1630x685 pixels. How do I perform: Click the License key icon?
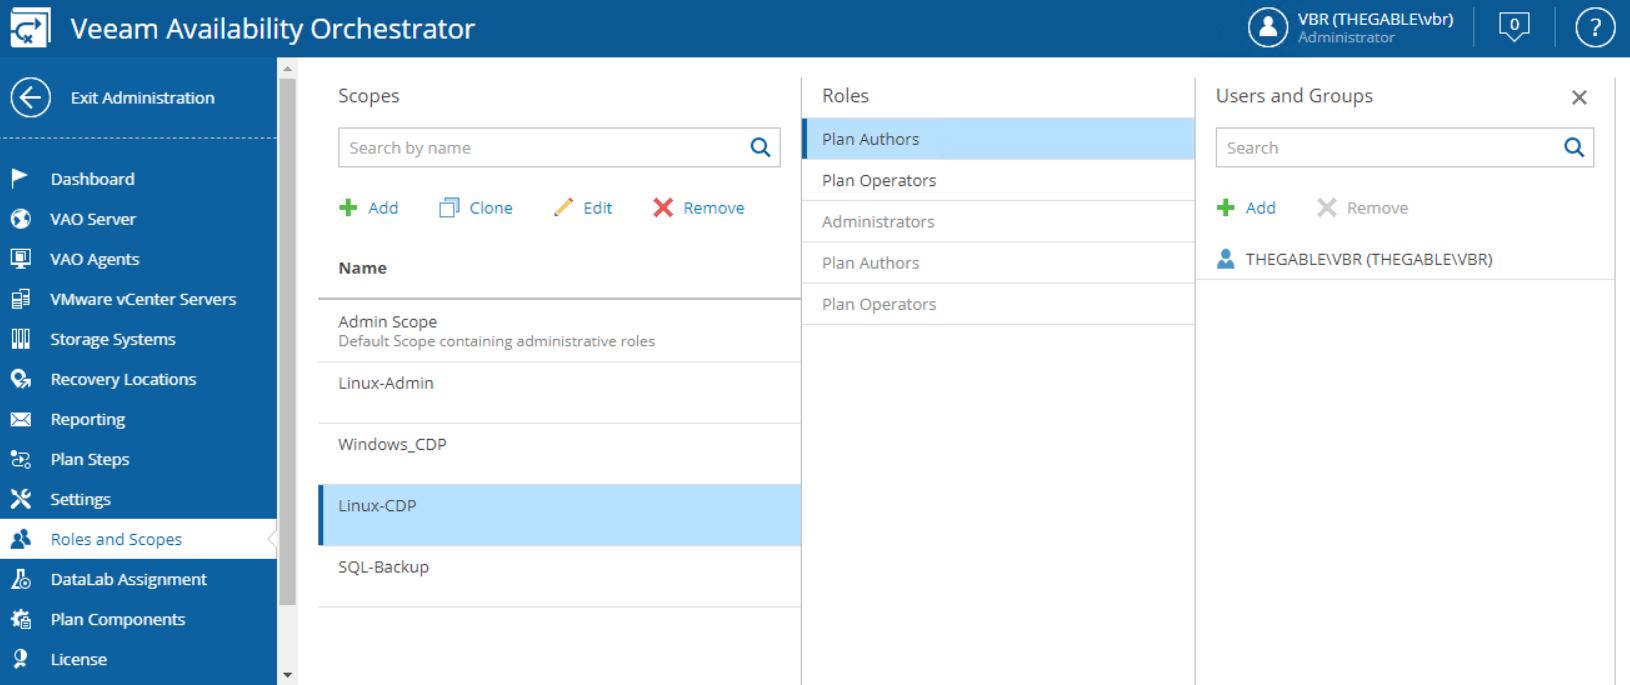pos(20,659)
